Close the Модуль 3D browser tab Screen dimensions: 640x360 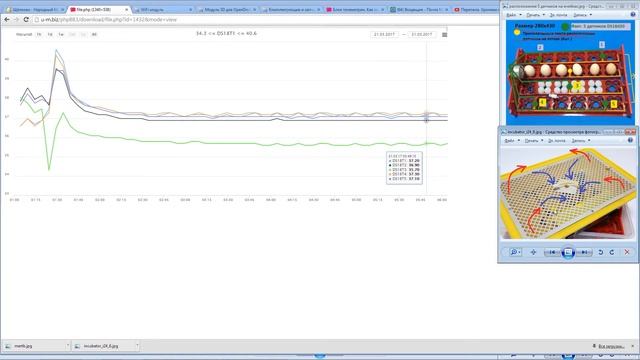(x=254, y=9)
